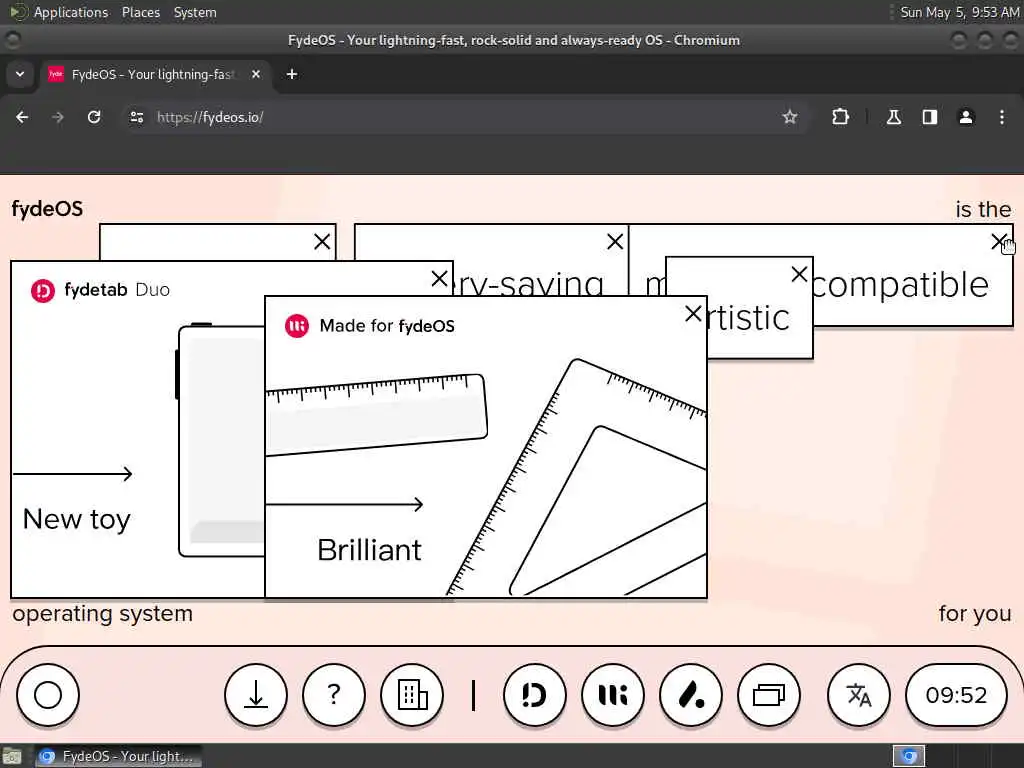Close the saving word card

(615, 242)
